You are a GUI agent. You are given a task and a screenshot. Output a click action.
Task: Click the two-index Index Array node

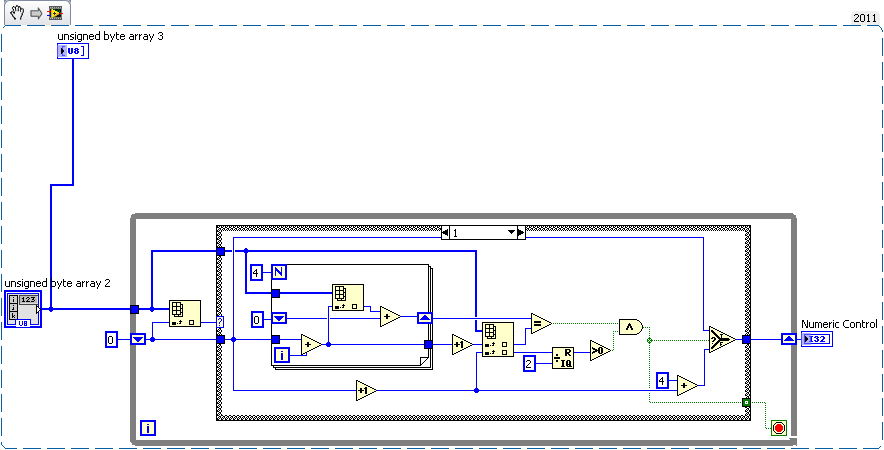498,339
